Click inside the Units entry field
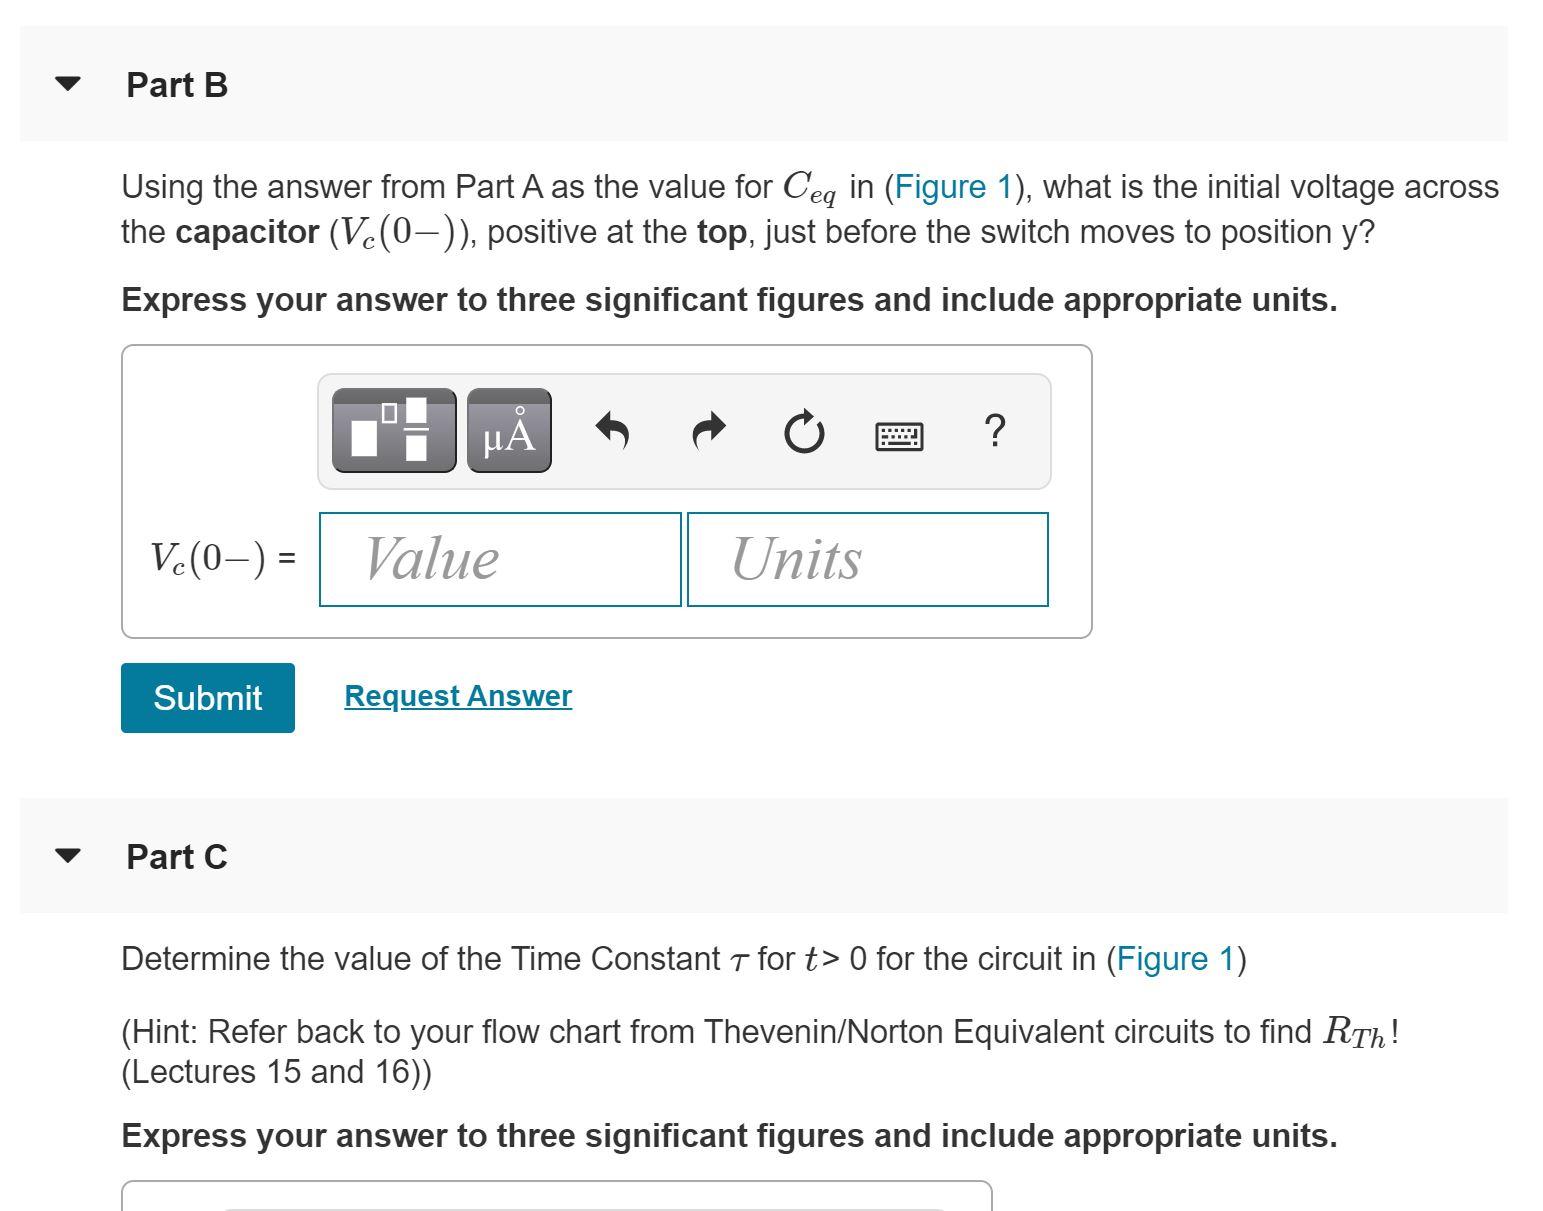 click(x=866, y=559)
